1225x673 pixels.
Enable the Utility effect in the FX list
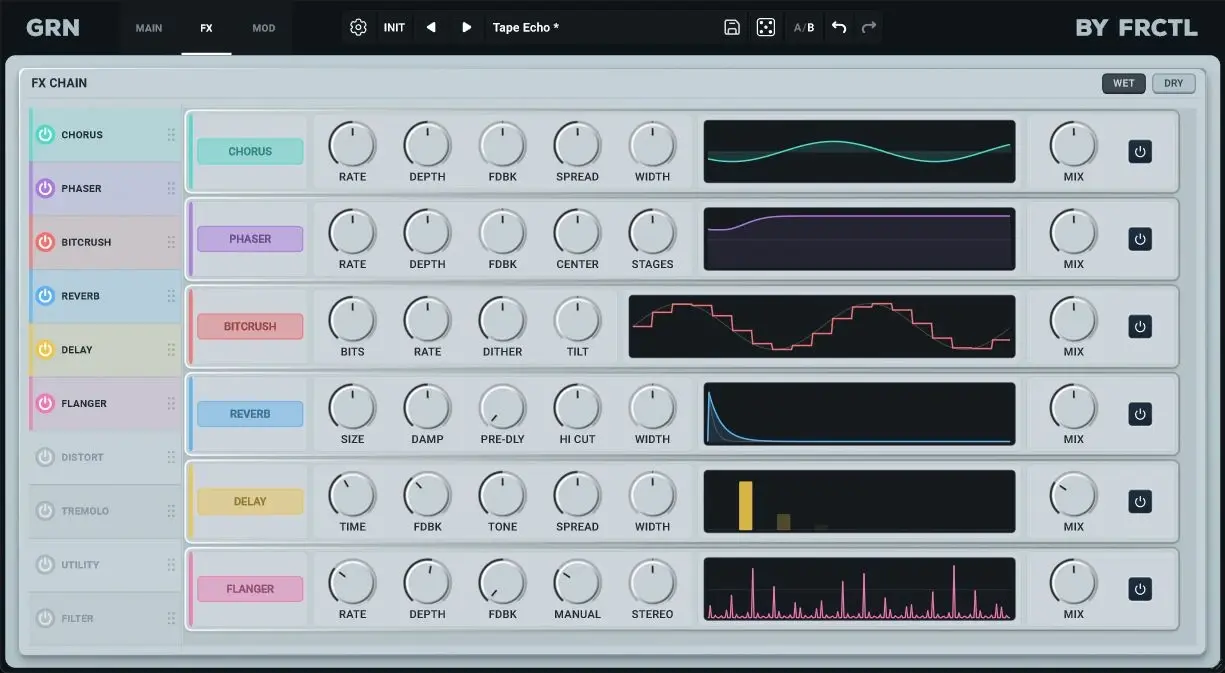45,565
